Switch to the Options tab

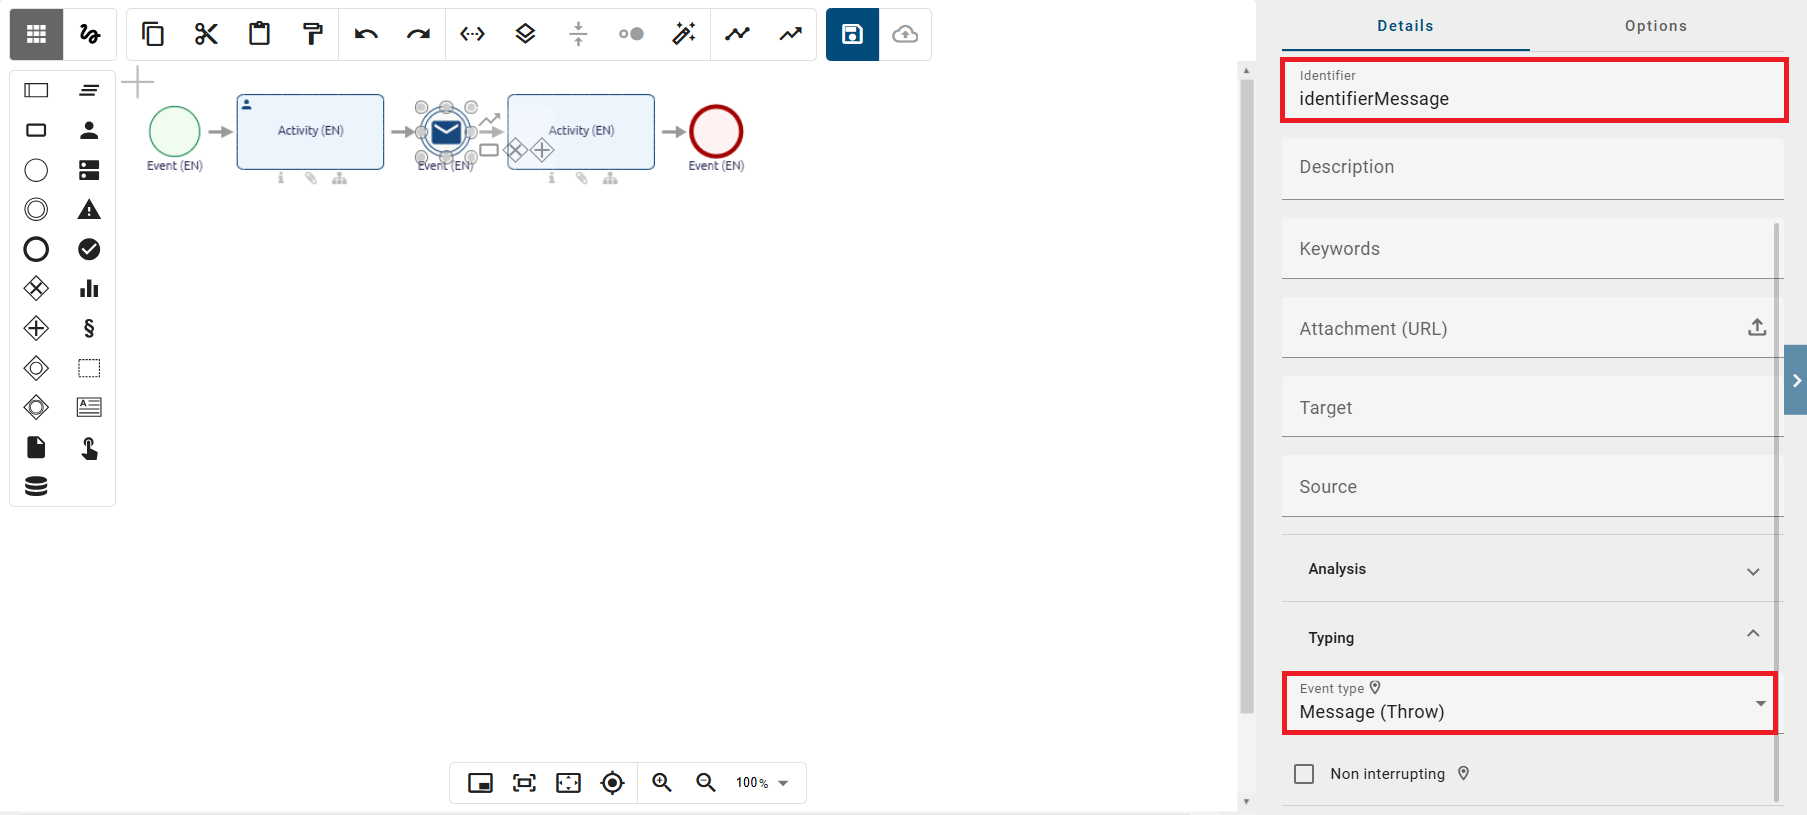click(1656, 26)
